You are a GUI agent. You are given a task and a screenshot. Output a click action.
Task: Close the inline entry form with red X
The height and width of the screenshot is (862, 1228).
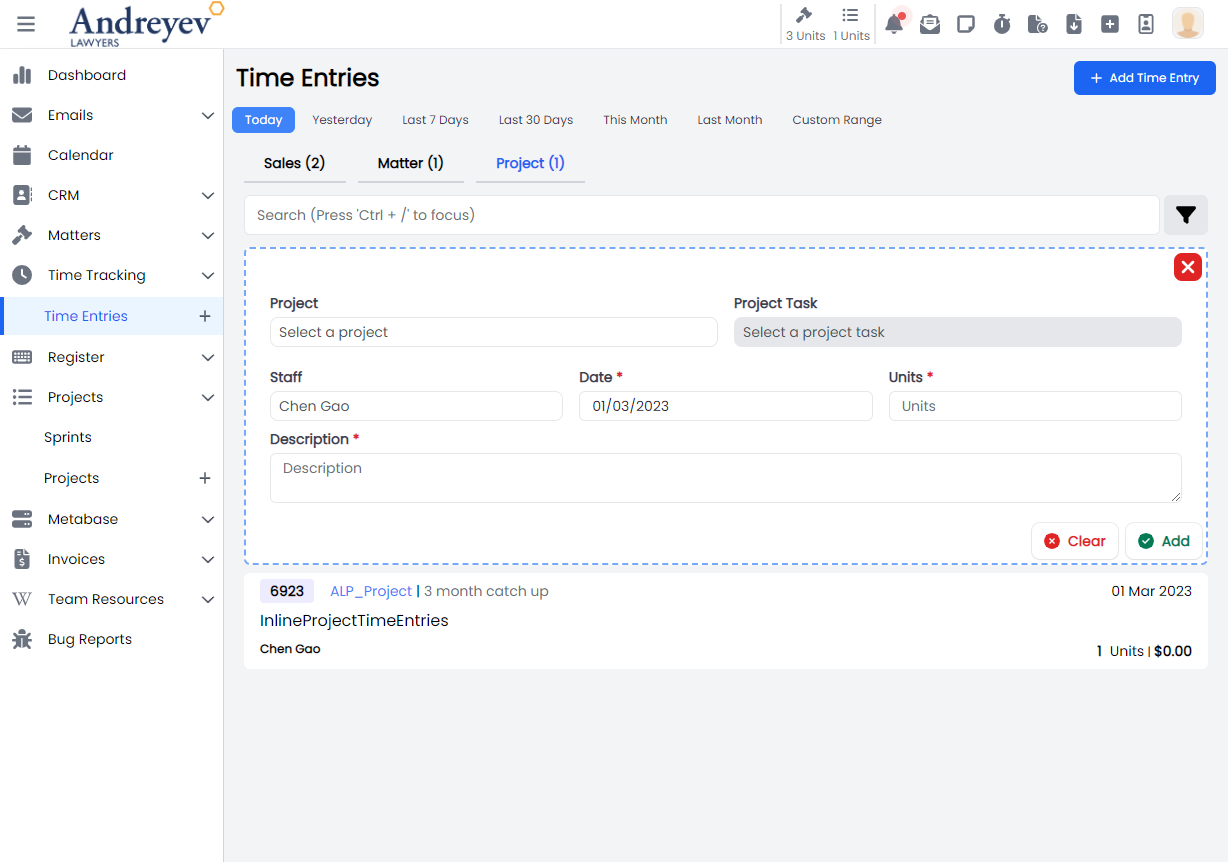1187,267
